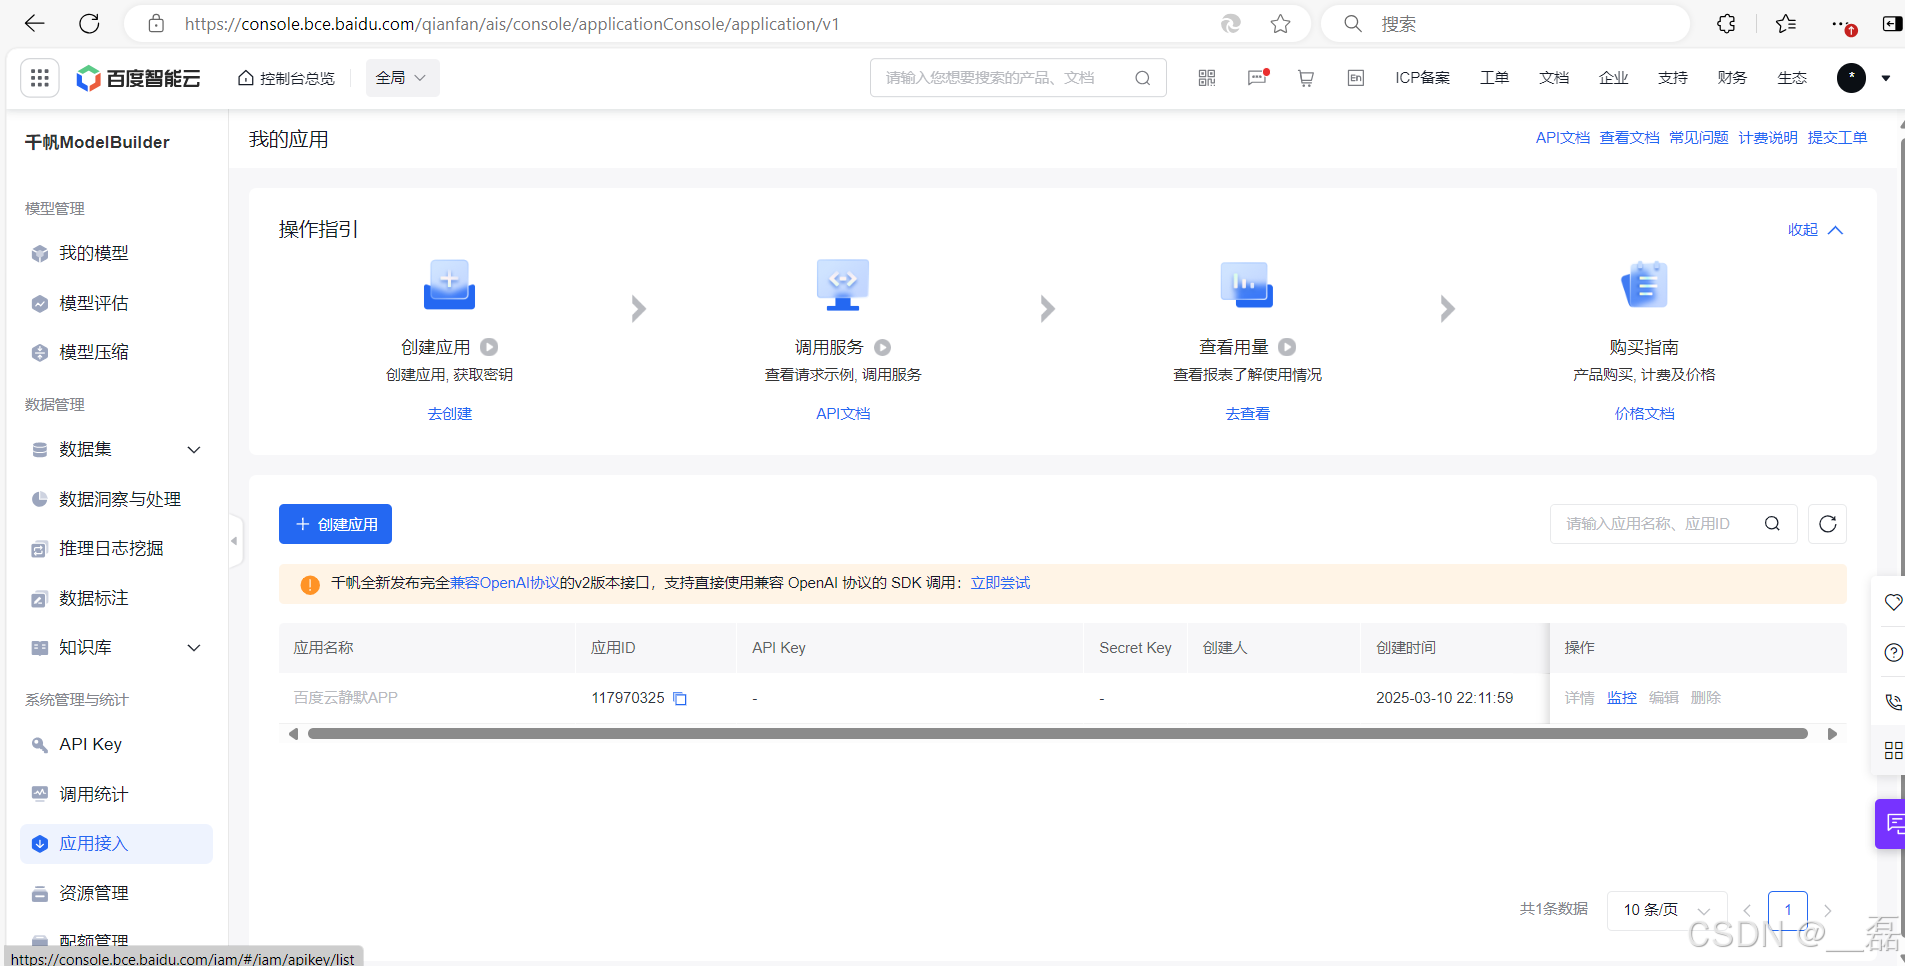This screenshot has height=966, width=1905.
Task: Open the 10 条/页 page size dropdown
Action: click(x=1666, y=910)
